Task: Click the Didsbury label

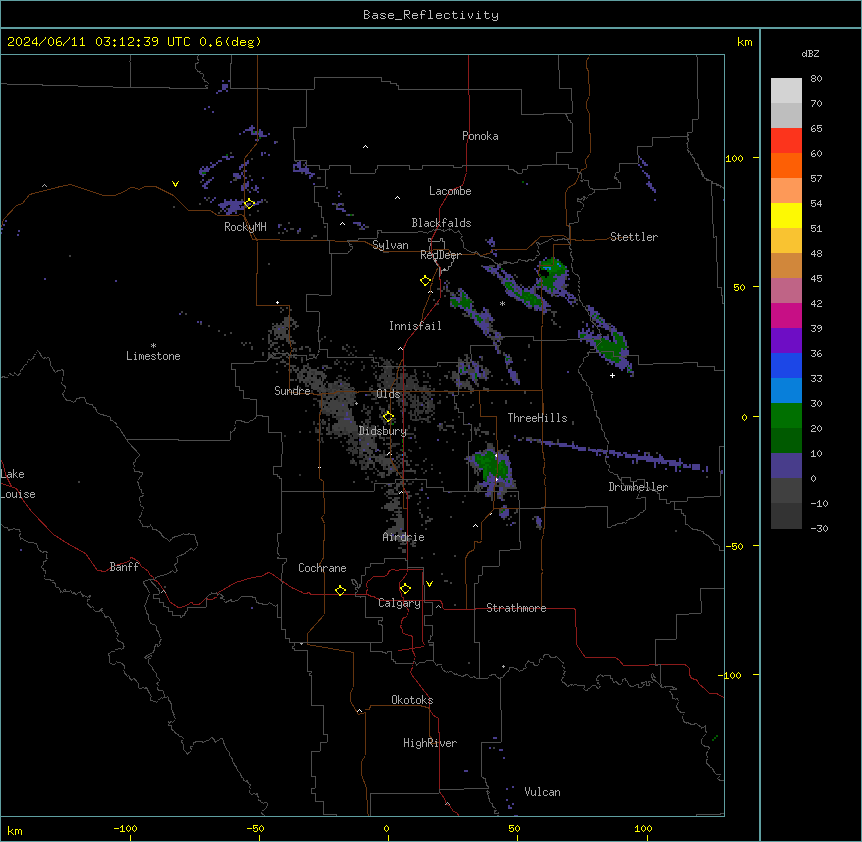Action: click(x=383, y=431)
